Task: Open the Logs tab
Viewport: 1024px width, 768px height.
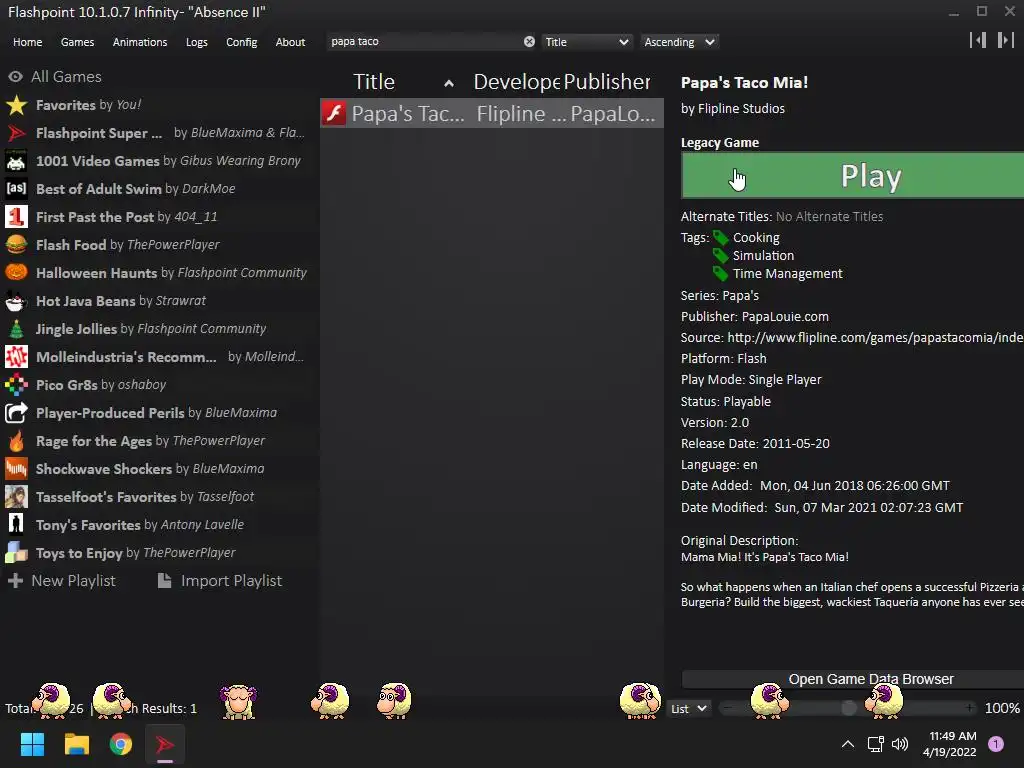Action: click(x=197, y=42)
